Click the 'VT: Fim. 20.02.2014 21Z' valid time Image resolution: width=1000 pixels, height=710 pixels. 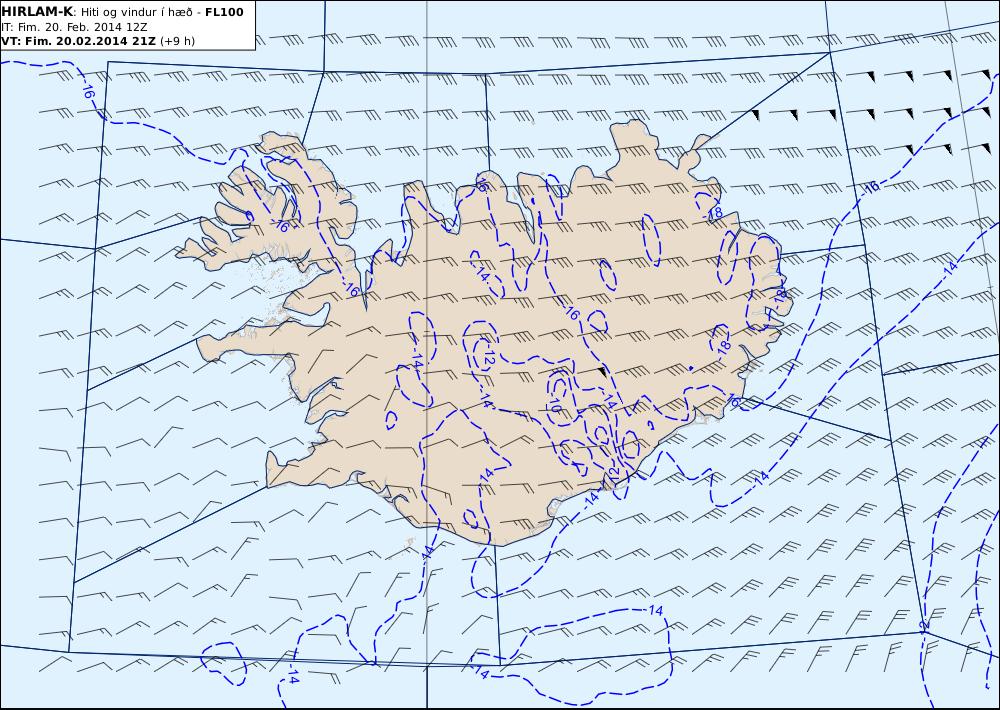78,41
